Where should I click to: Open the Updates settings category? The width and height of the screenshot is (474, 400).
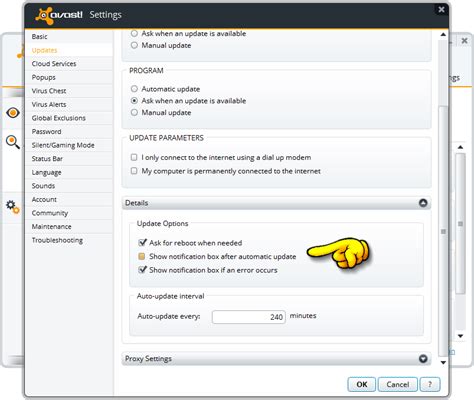69,50
